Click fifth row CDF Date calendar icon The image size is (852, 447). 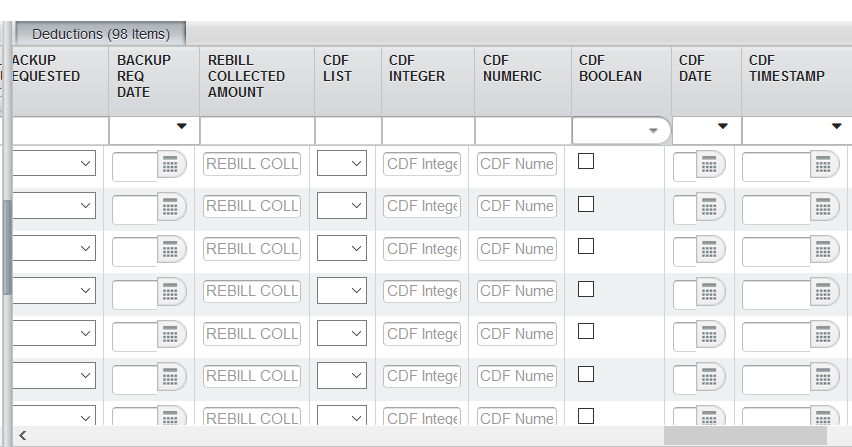tap(710, 335)
